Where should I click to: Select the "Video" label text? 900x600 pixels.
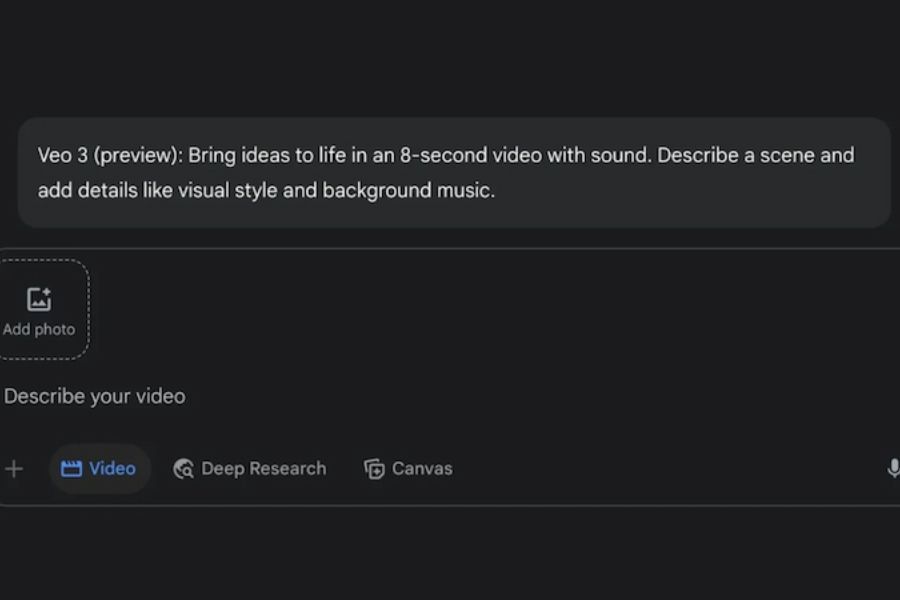point(112,469)
